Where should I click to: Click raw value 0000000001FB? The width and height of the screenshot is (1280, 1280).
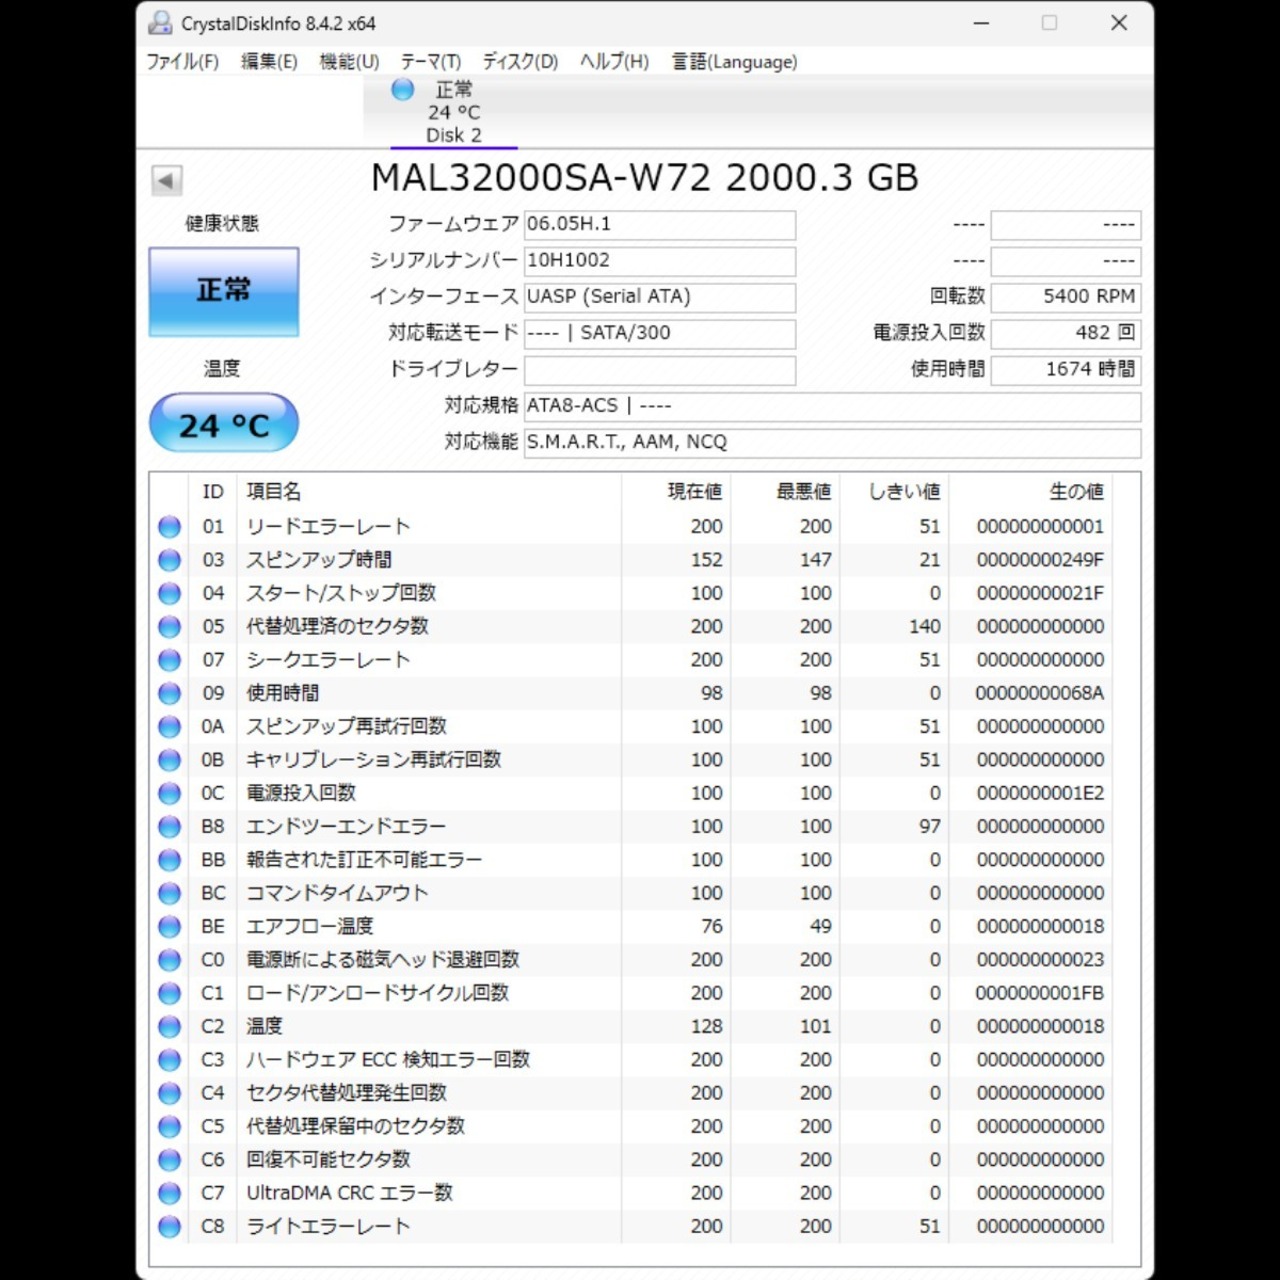pos(1040,993)
